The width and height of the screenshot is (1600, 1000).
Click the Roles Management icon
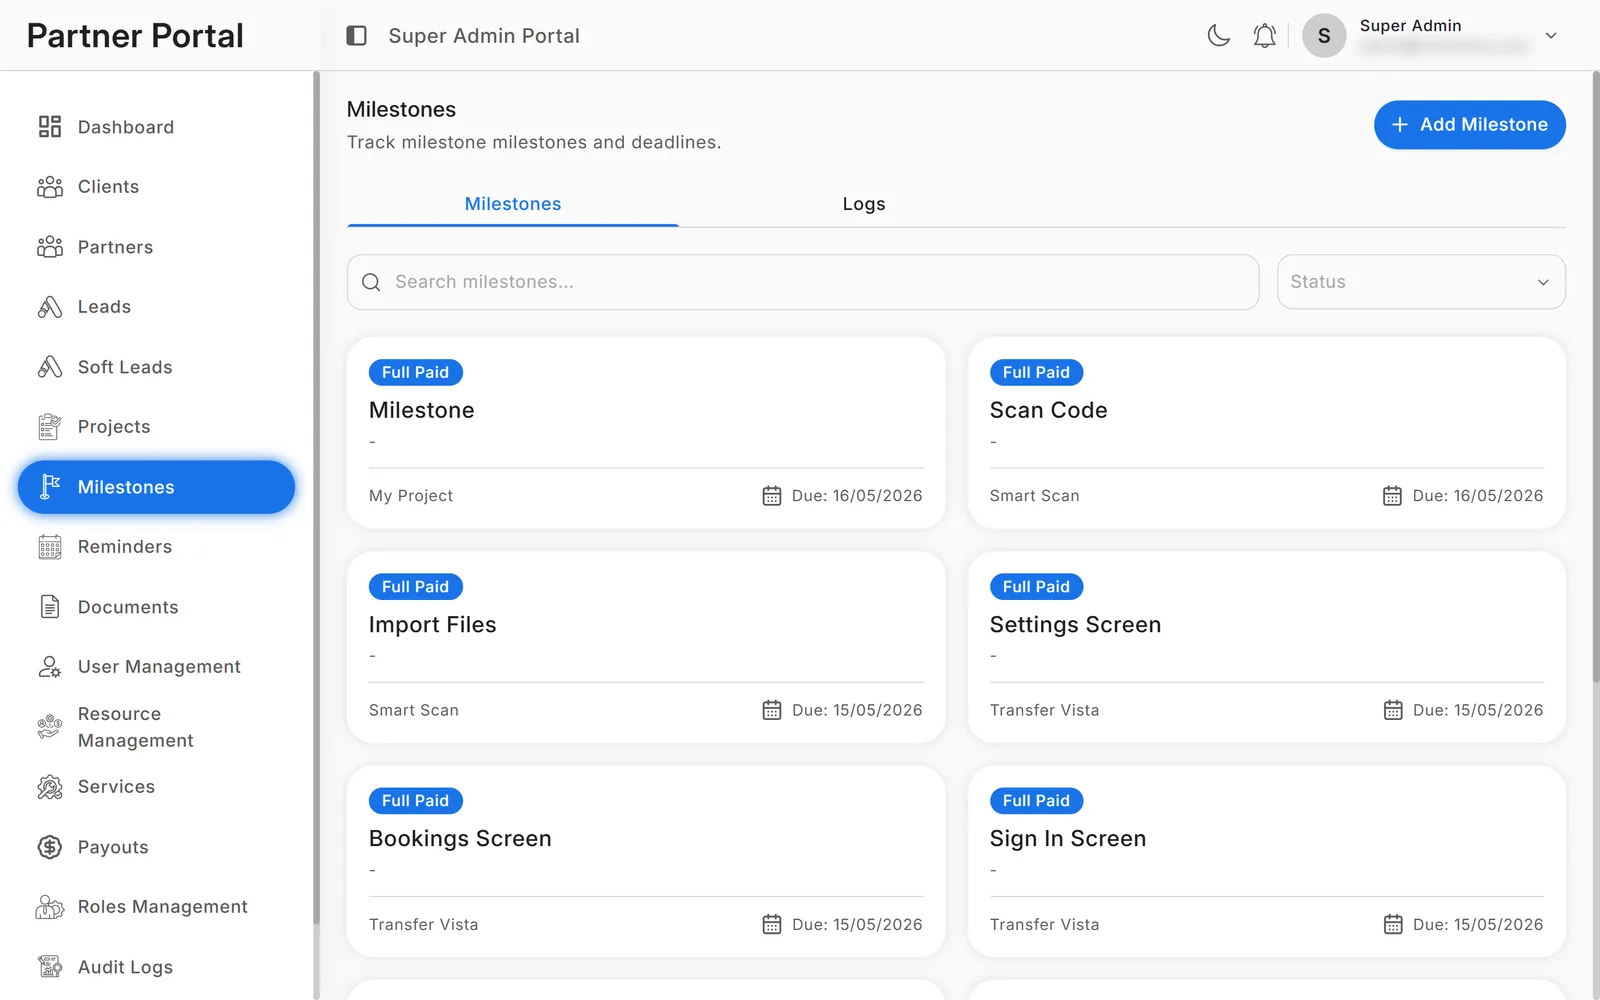click(50, 907)
